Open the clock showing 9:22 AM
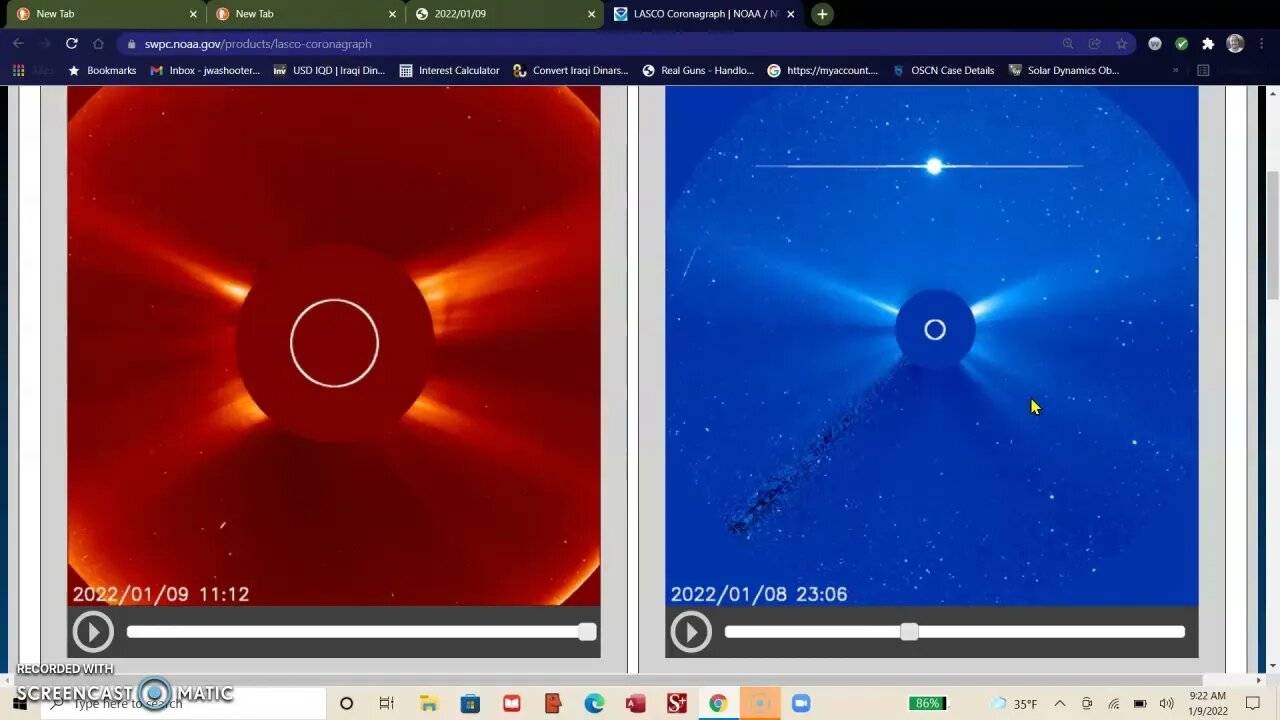This screenshot has height=720, width=1280. [1209, 703]
